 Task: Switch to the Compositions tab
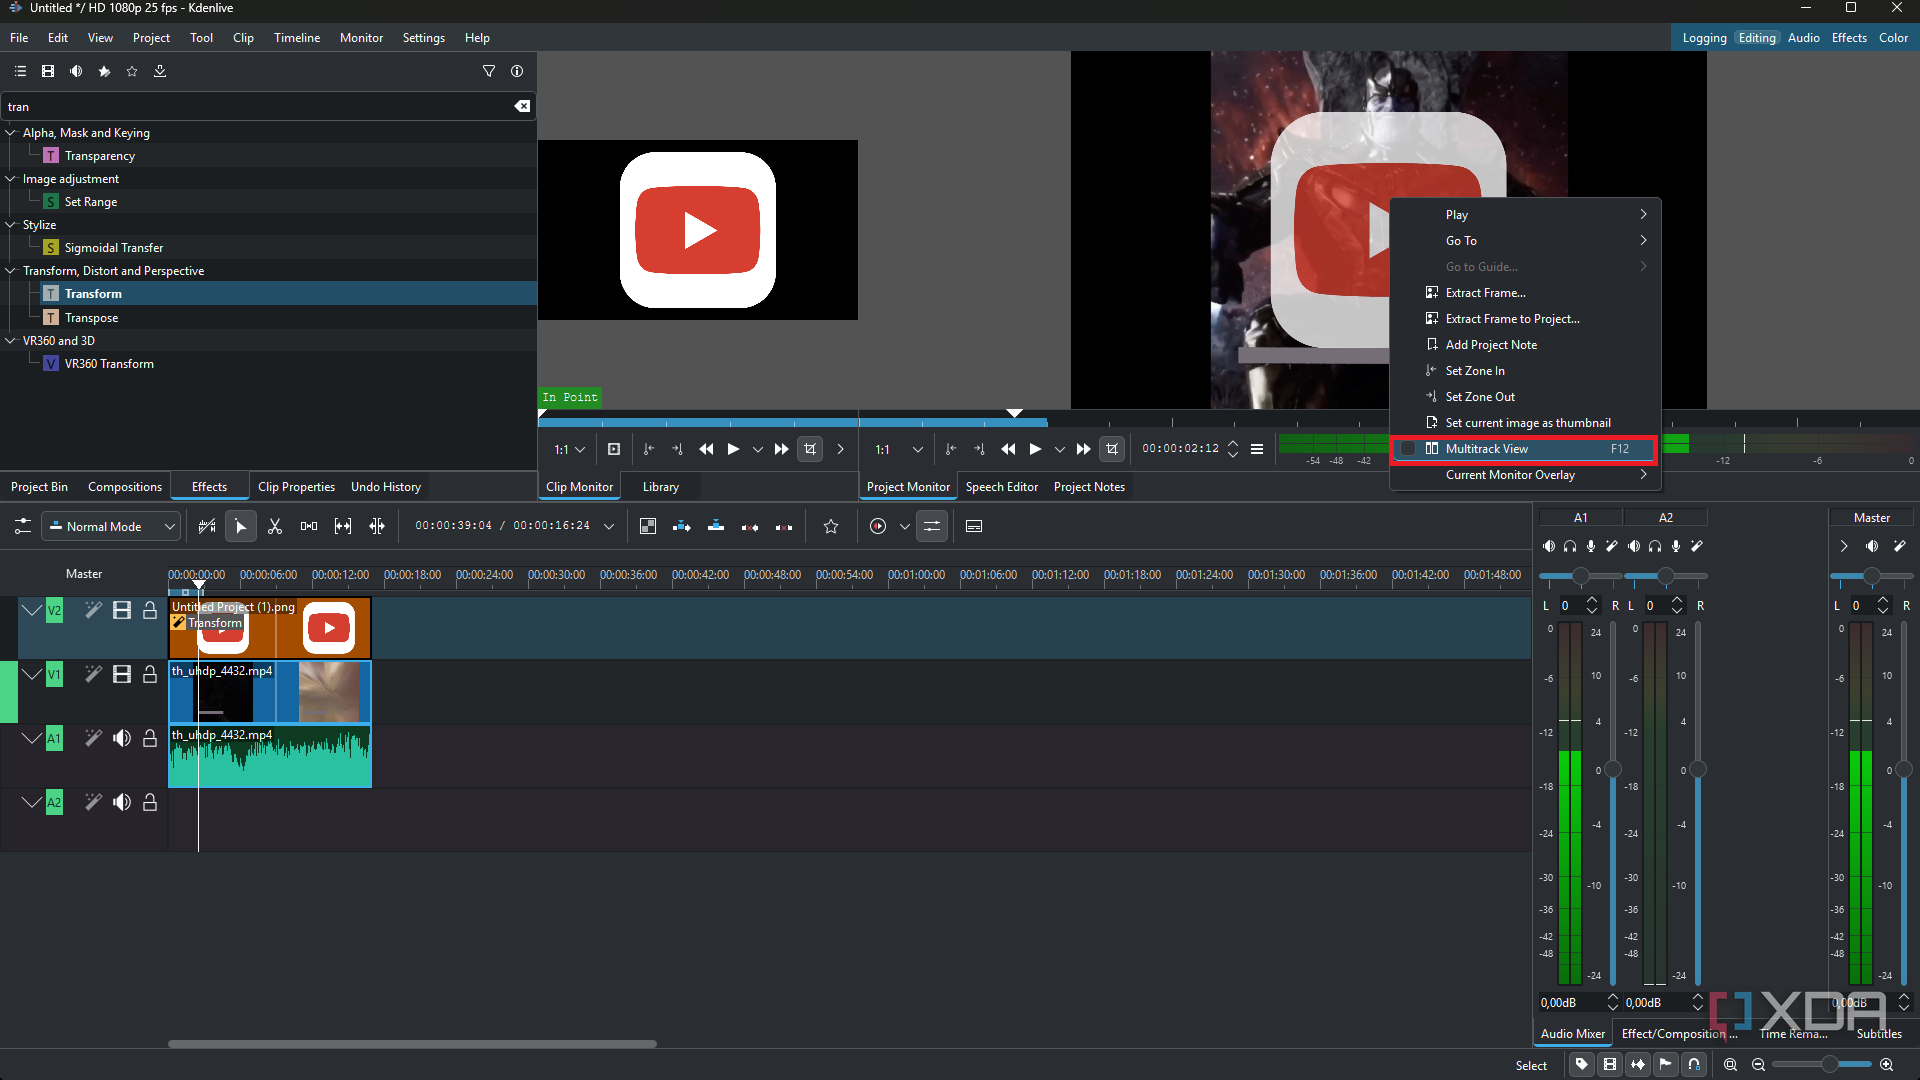(124, 487)
